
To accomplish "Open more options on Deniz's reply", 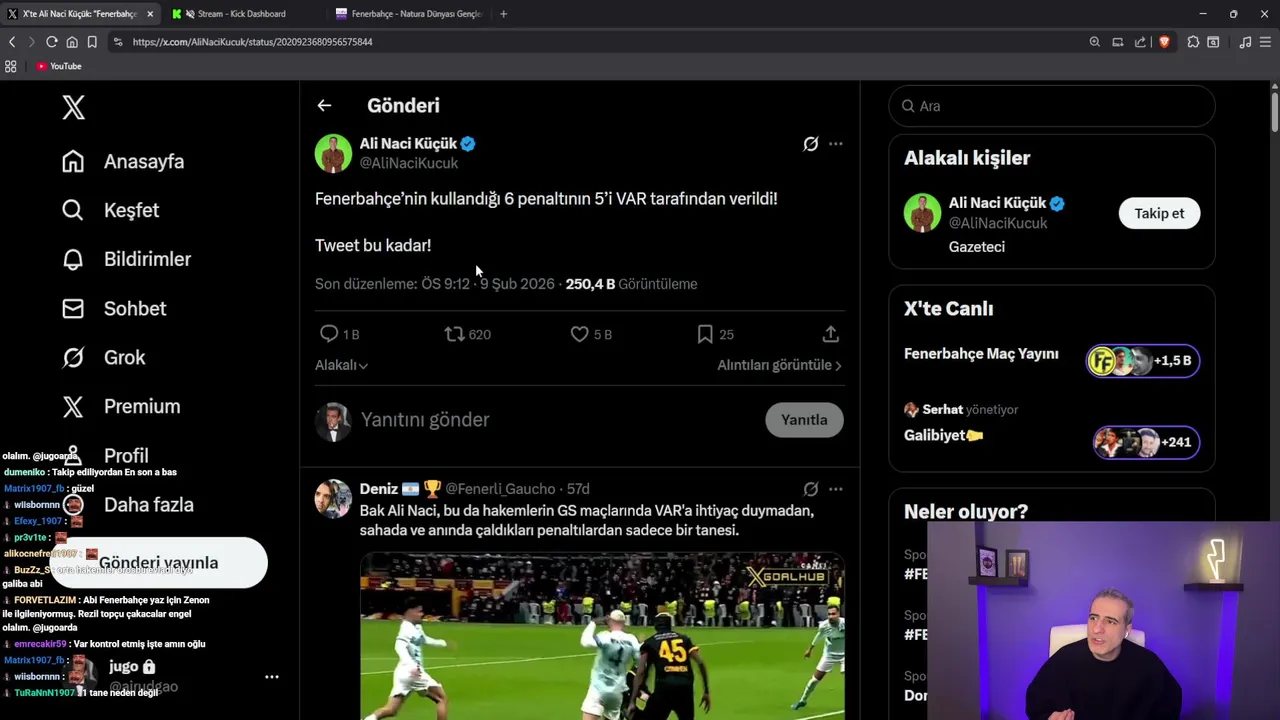I will pos(836,489).
